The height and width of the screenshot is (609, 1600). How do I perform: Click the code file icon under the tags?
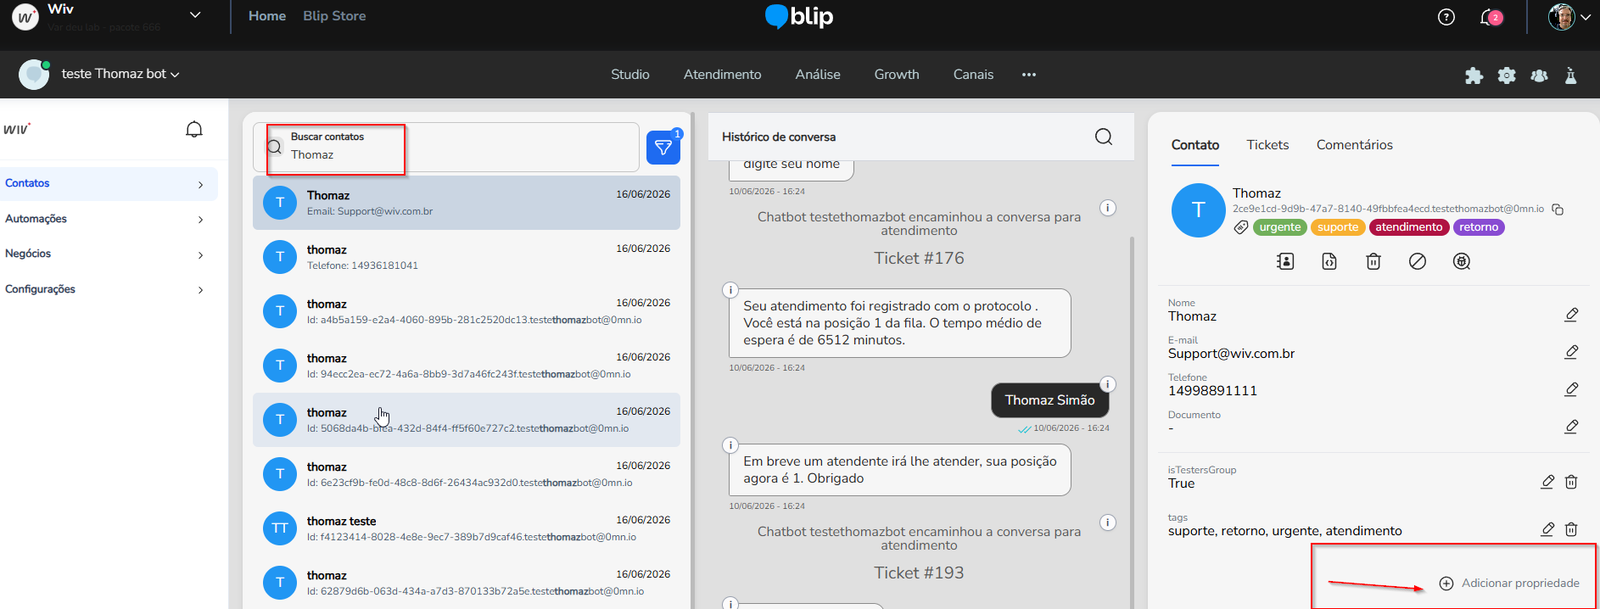tap(1329, 261)
